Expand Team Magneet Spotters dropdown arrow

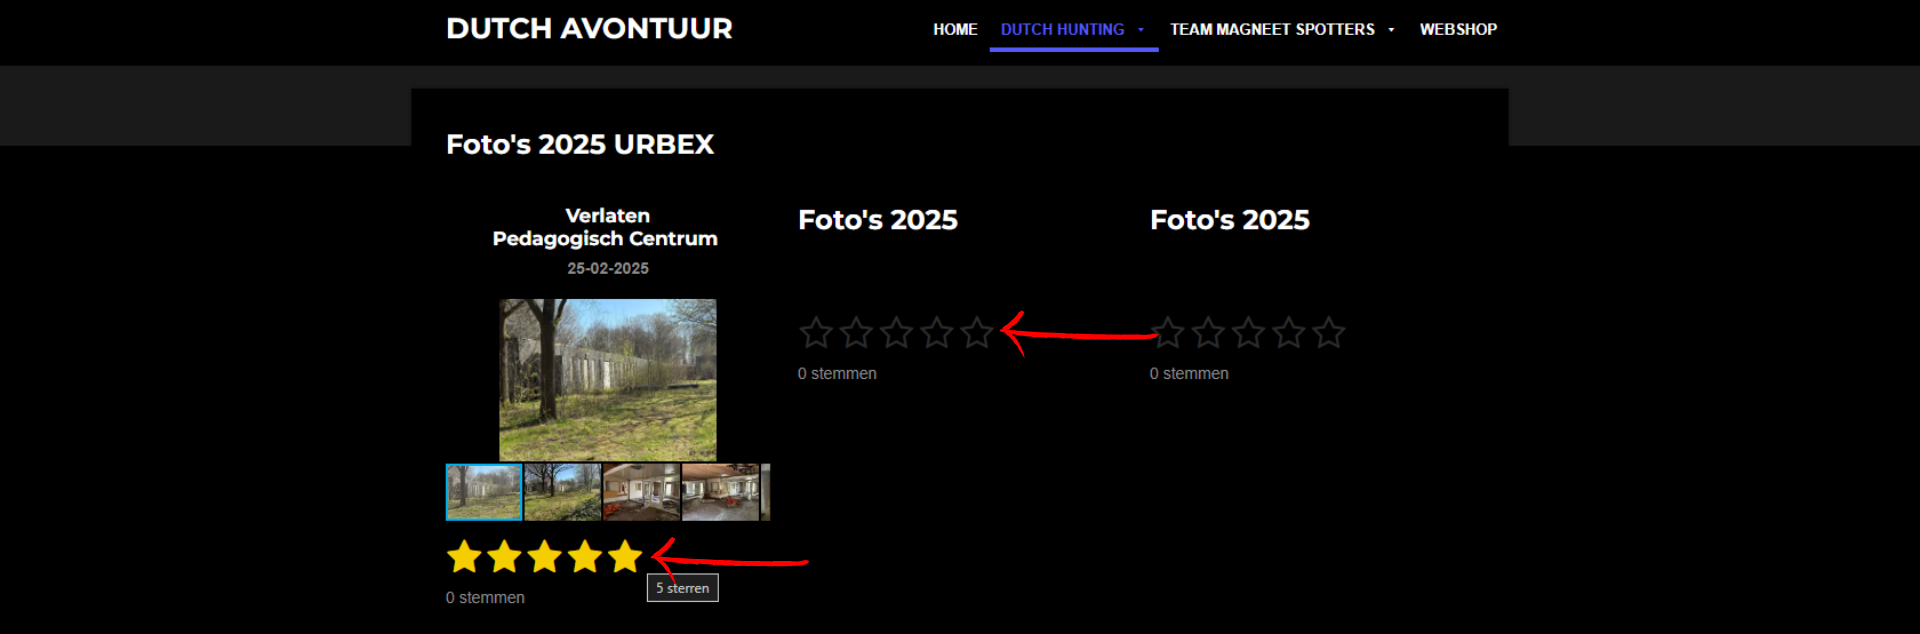pyautogui.click(x=1391, y=30)
